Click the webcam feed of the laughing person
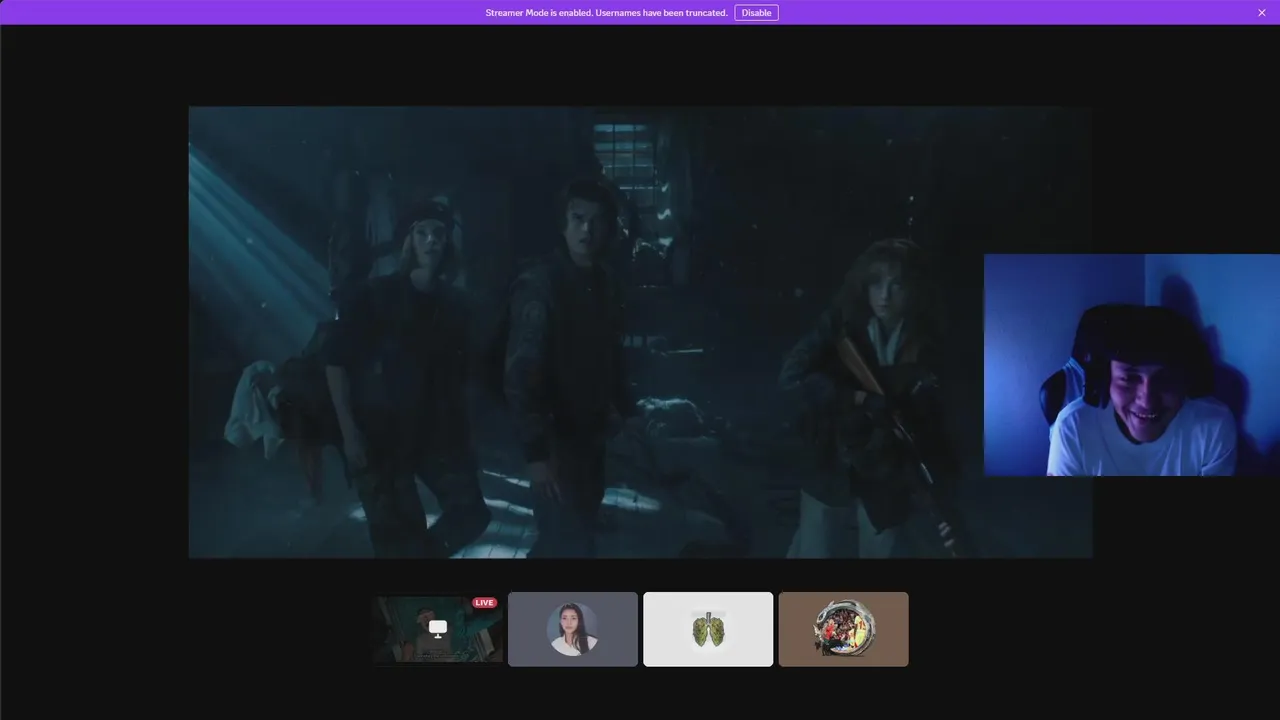Screen dimensions: 1280x720 click(x=1132, y=365)
